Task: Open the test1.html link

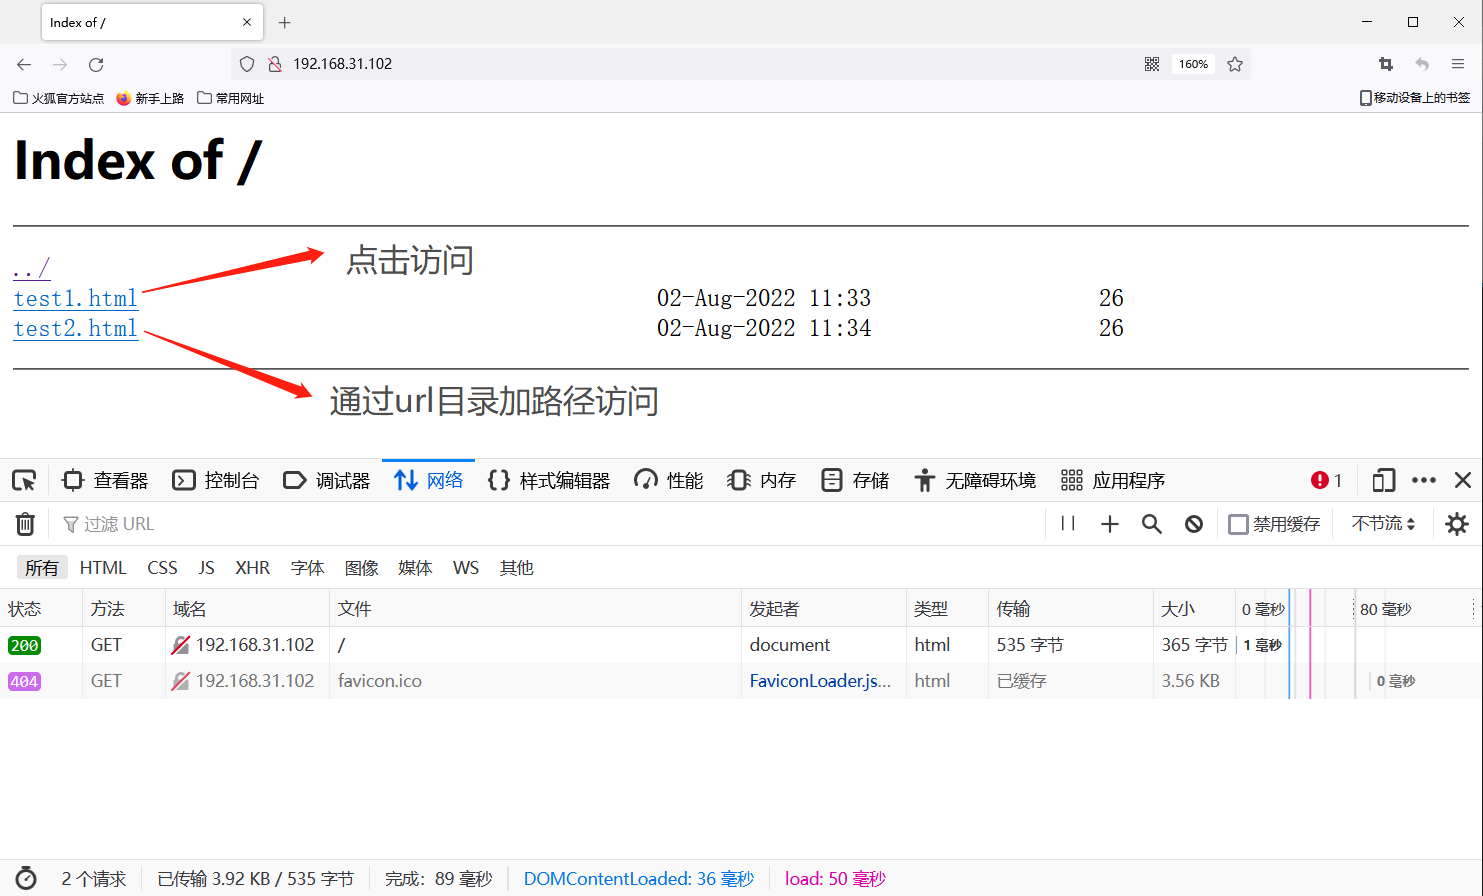Action: [75, 298]
